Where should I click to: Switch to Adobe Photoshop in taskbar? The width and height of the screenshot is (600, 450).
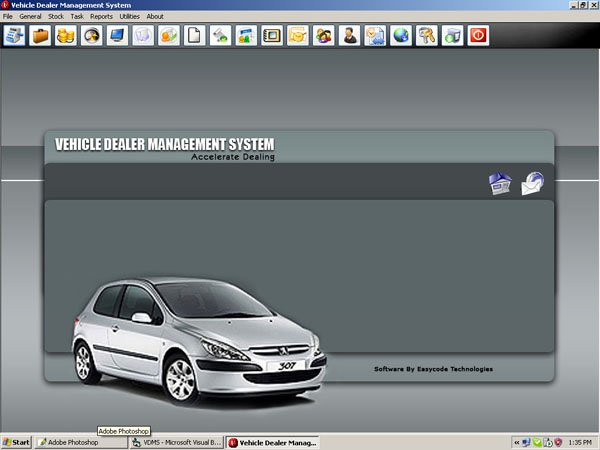(81, 442)
